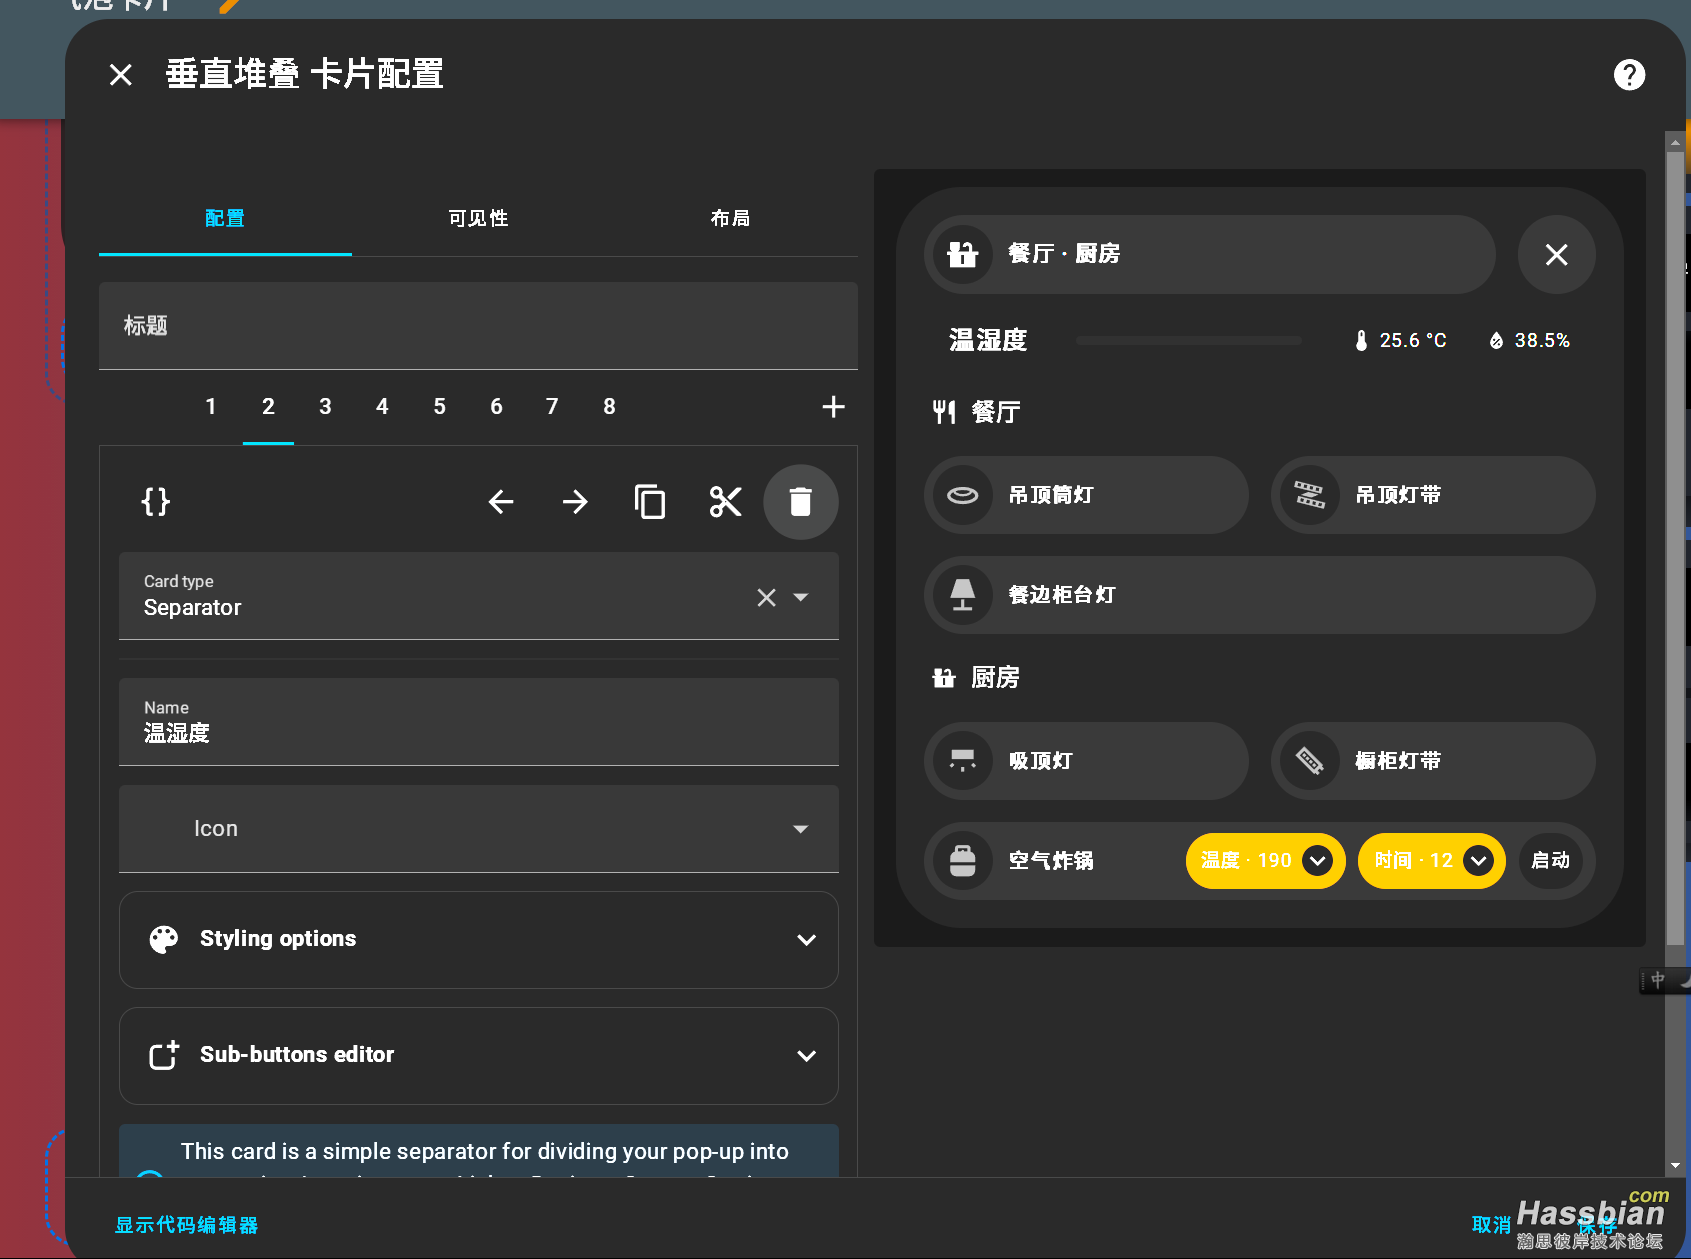Viewport: 1691px width, 1259px height.
Task: Click the Name field containing 温湿度
Action: tap(479, 722)
